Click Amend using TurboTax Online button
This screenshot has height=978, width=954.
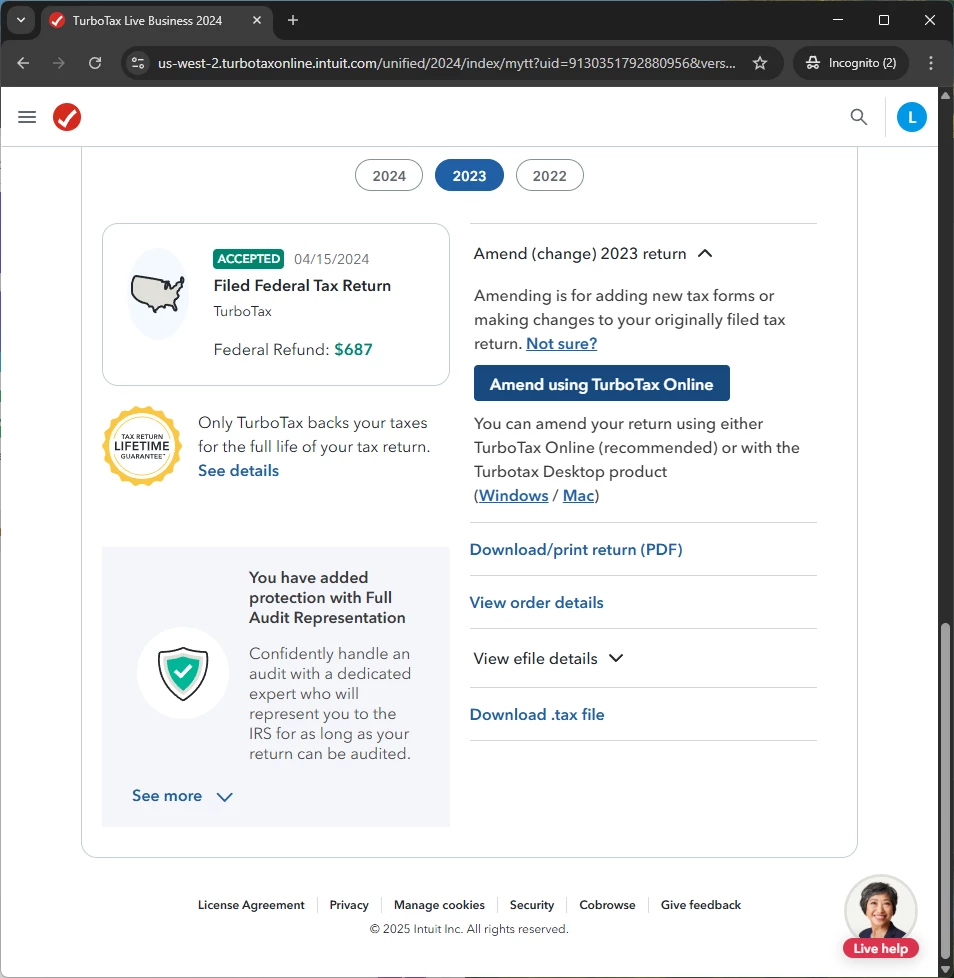602,384
